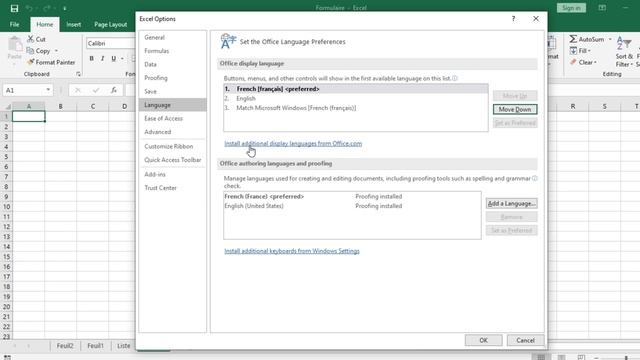Open the File tab
The image size is (640, 360).
click(x=14, y=24)
